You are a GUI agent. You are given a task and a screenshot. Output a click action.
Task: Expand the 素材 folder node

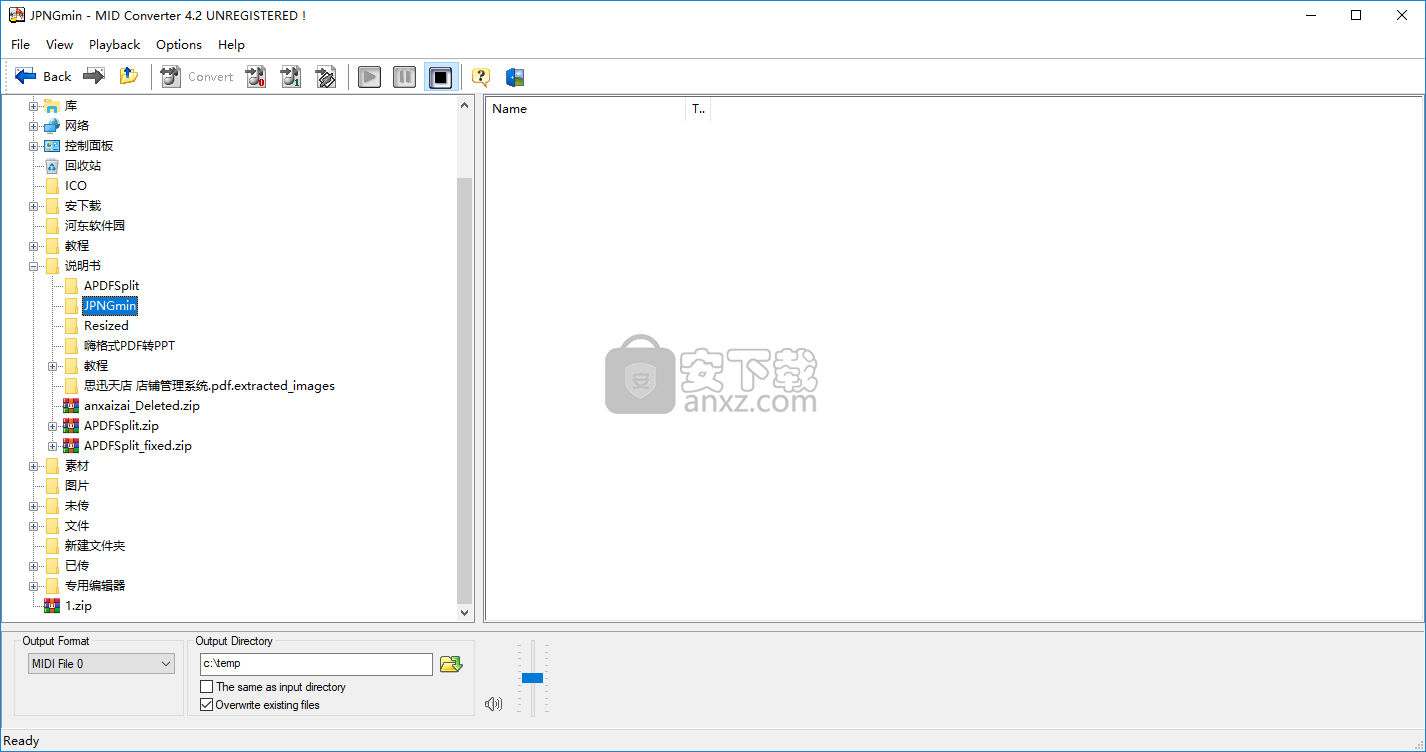[34, 466]
